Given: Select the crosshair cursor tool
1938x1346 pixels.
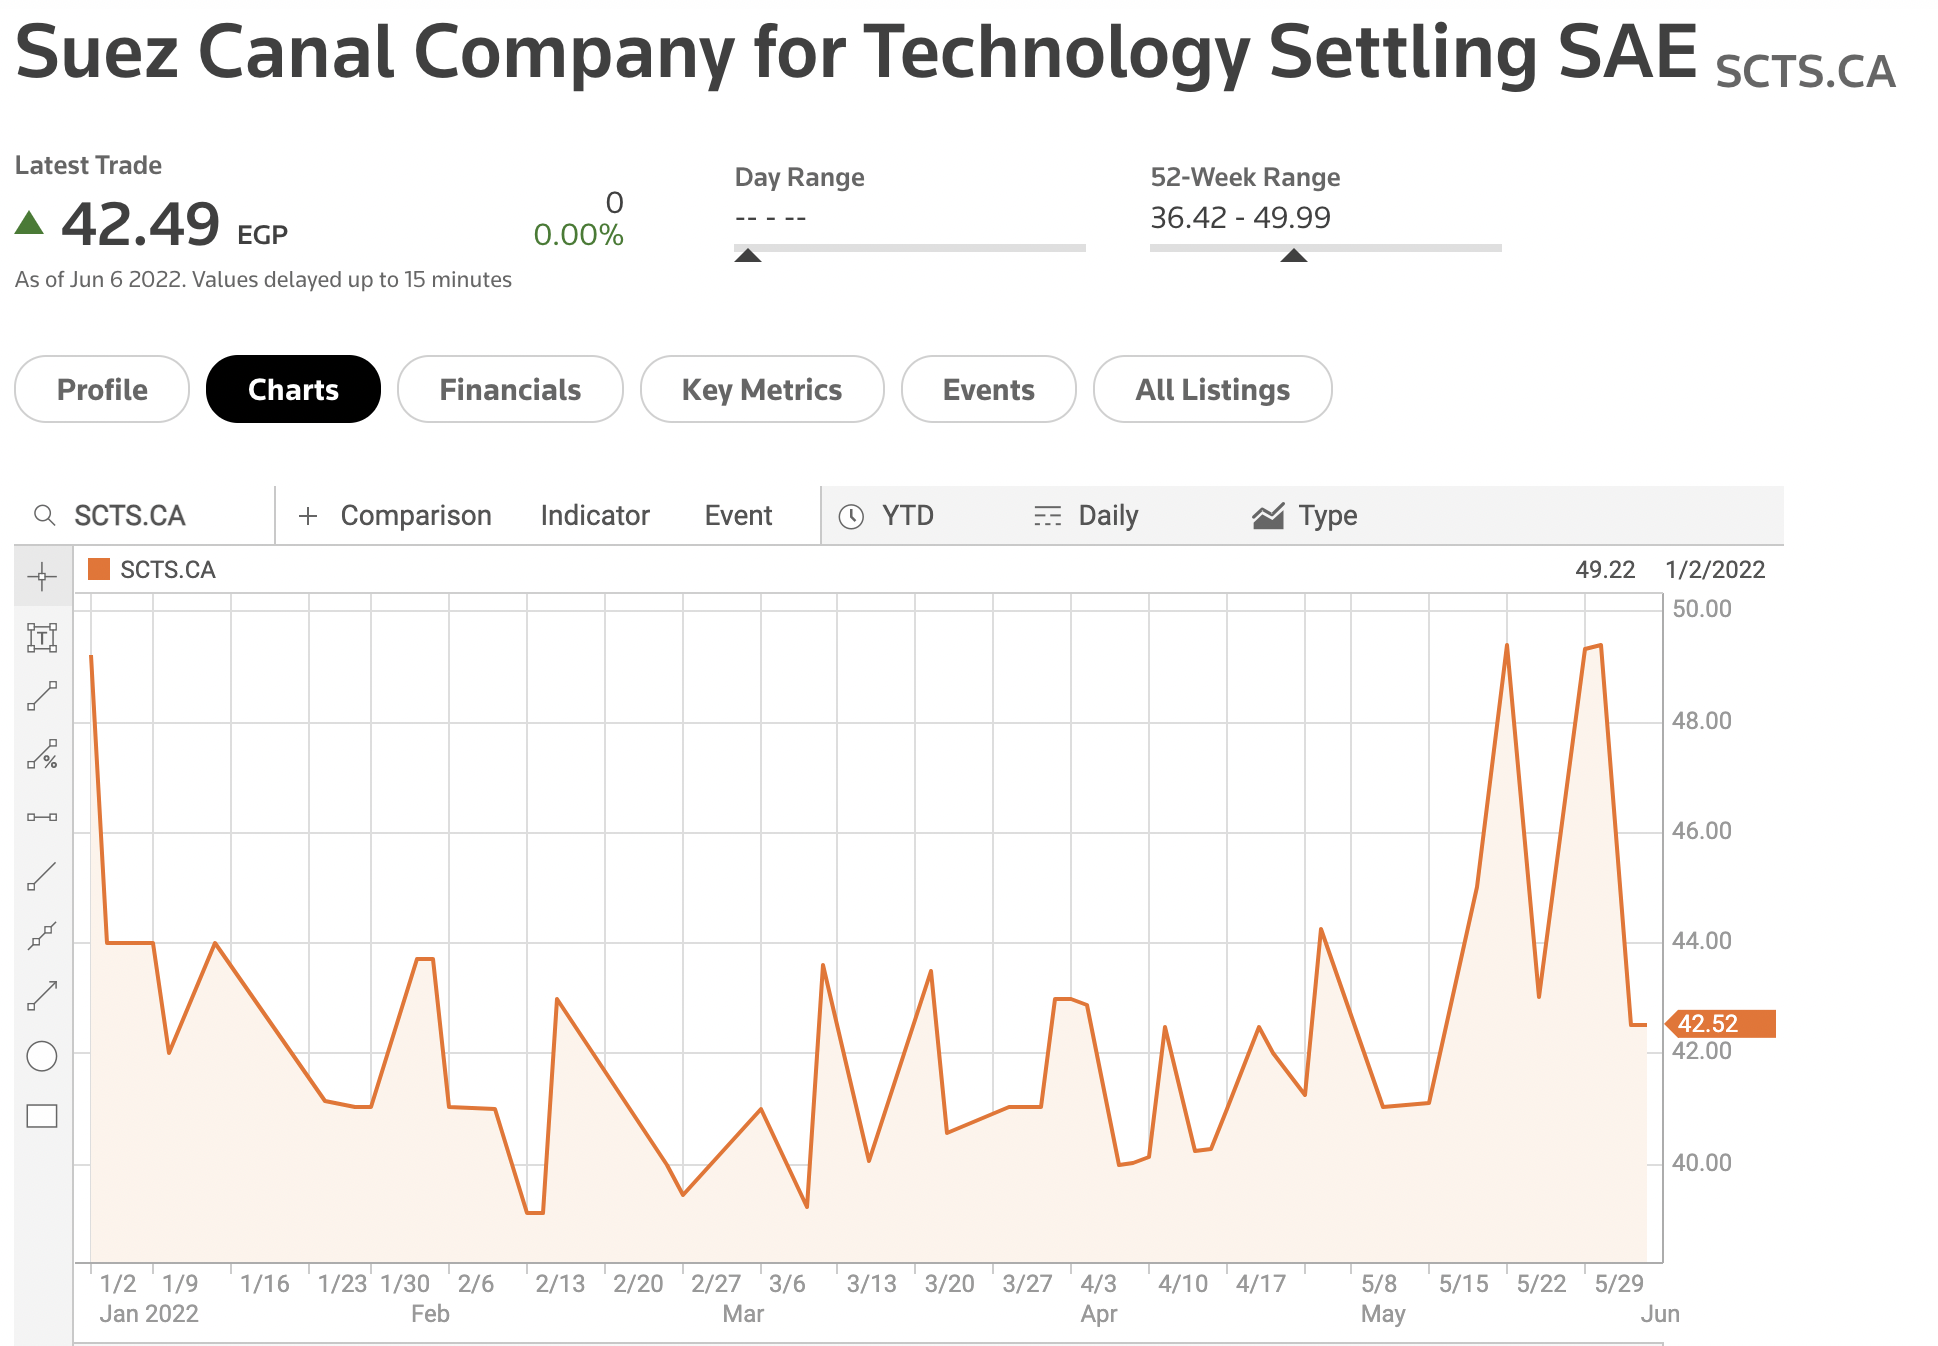Looking at the screenshot, I should coord(42,576).
